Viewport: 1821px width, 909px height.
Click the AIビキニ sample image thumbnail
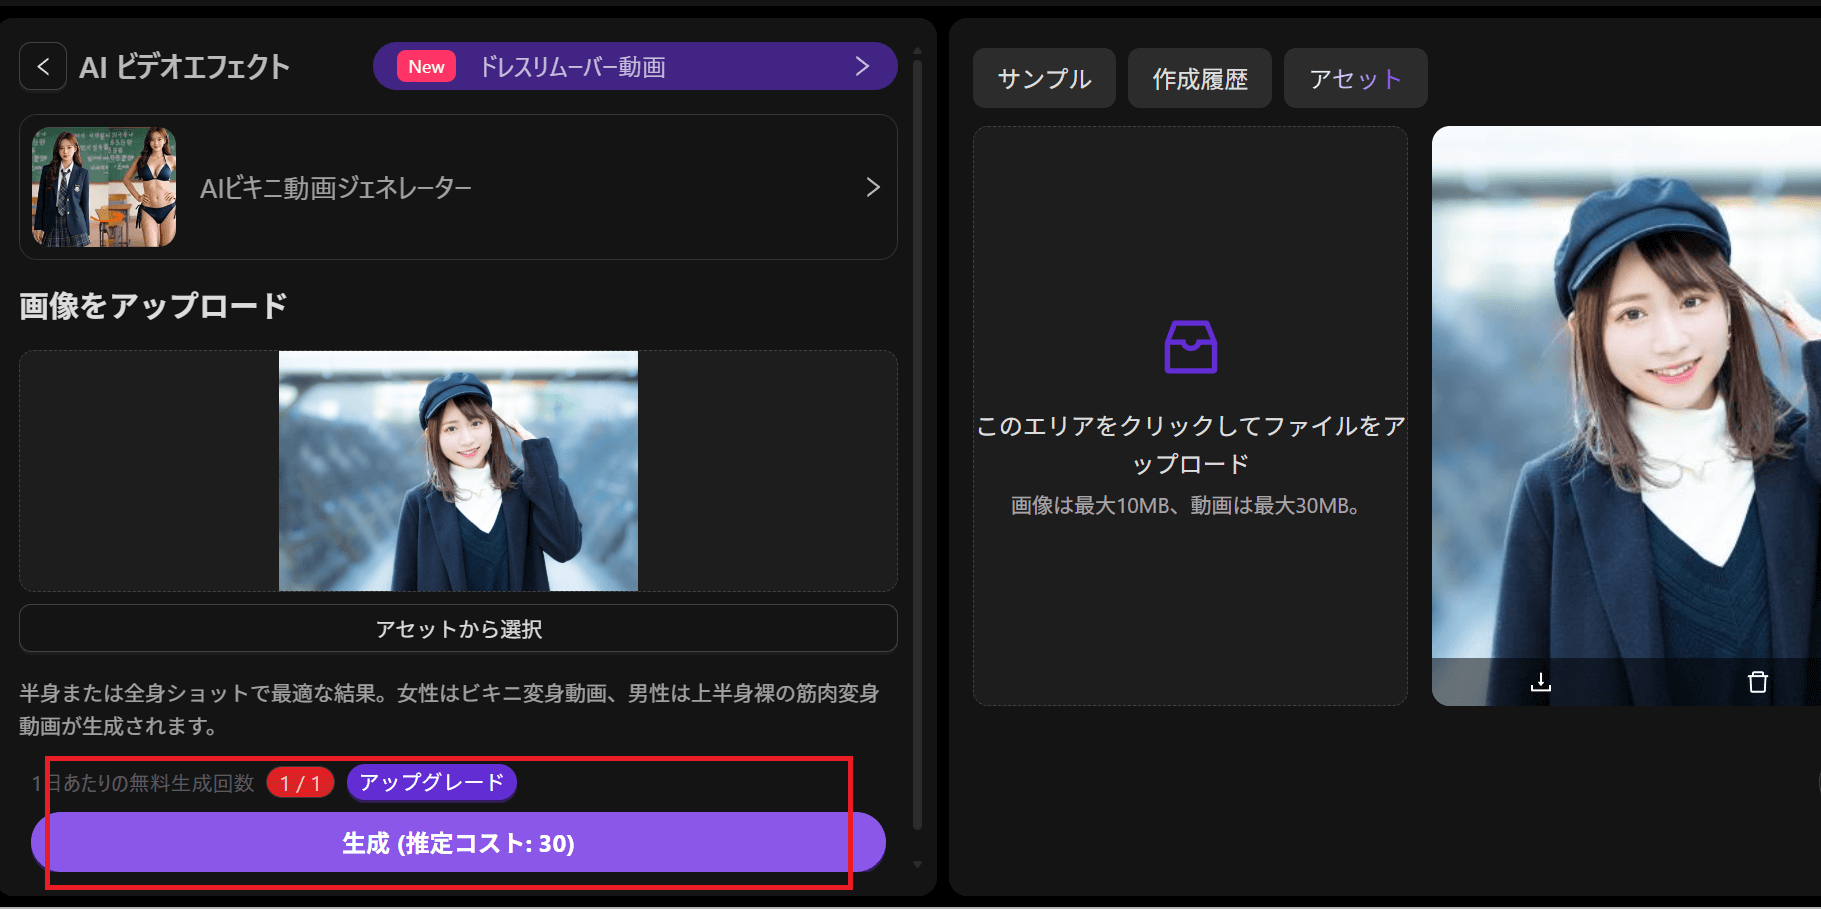[101, 187]
